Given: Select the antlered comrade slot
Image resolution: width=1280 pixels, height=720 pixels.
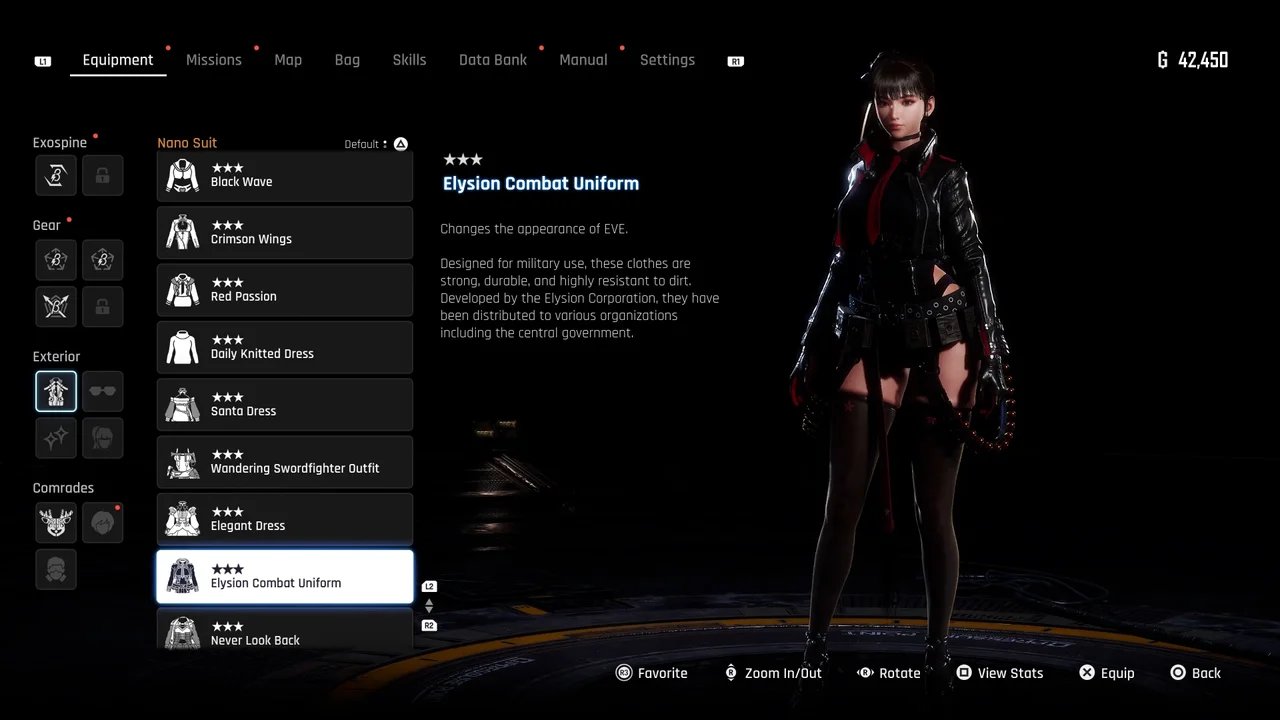Looking at the screenshot, I should pos(56,522).
